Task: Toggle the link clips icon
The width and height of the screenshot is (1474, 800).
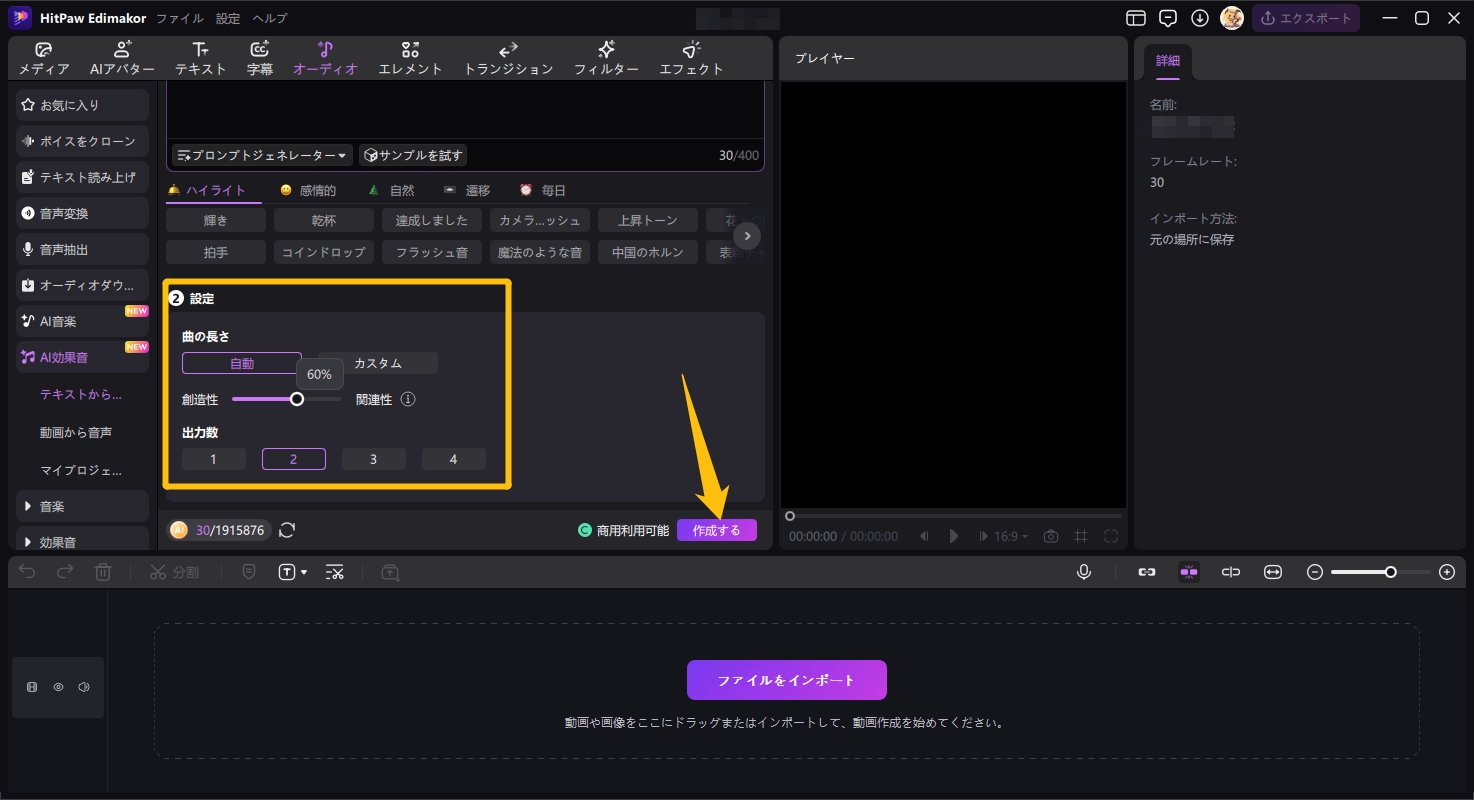Action: click(x=1147, y=572)
